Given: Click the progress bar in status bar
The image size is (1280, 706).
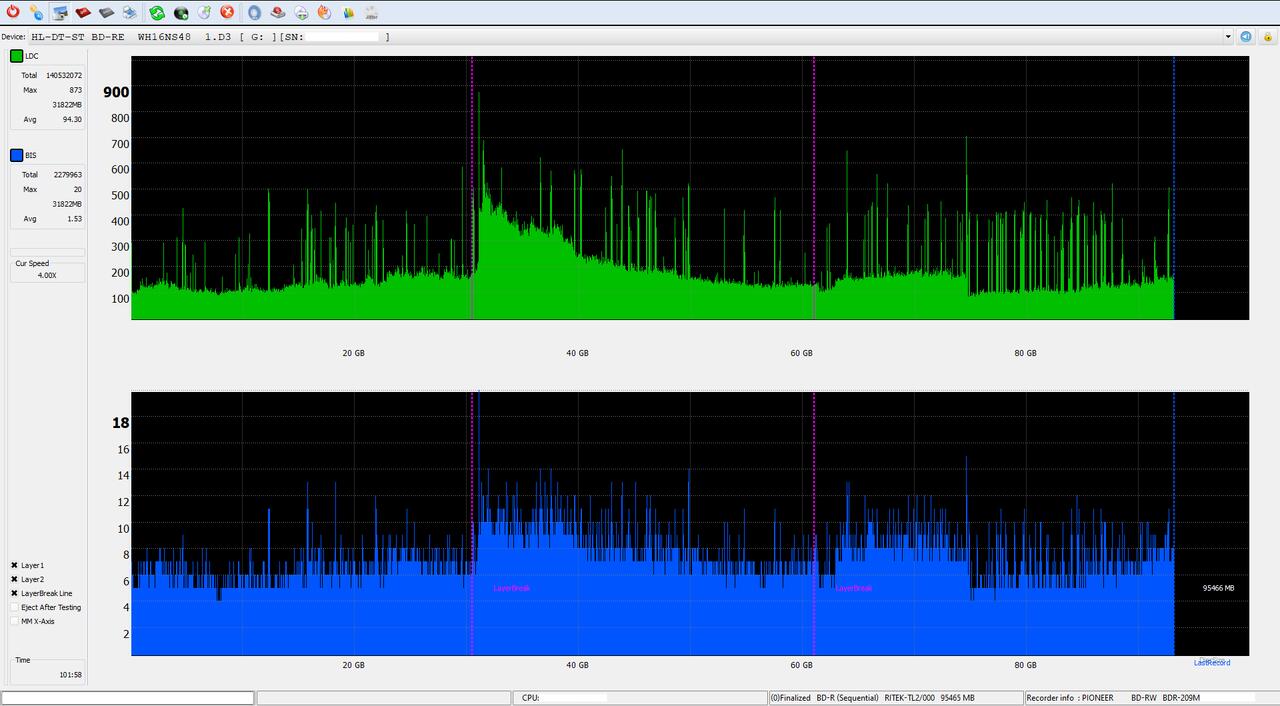Looking at the screenshot, I should tap(128, 698).
